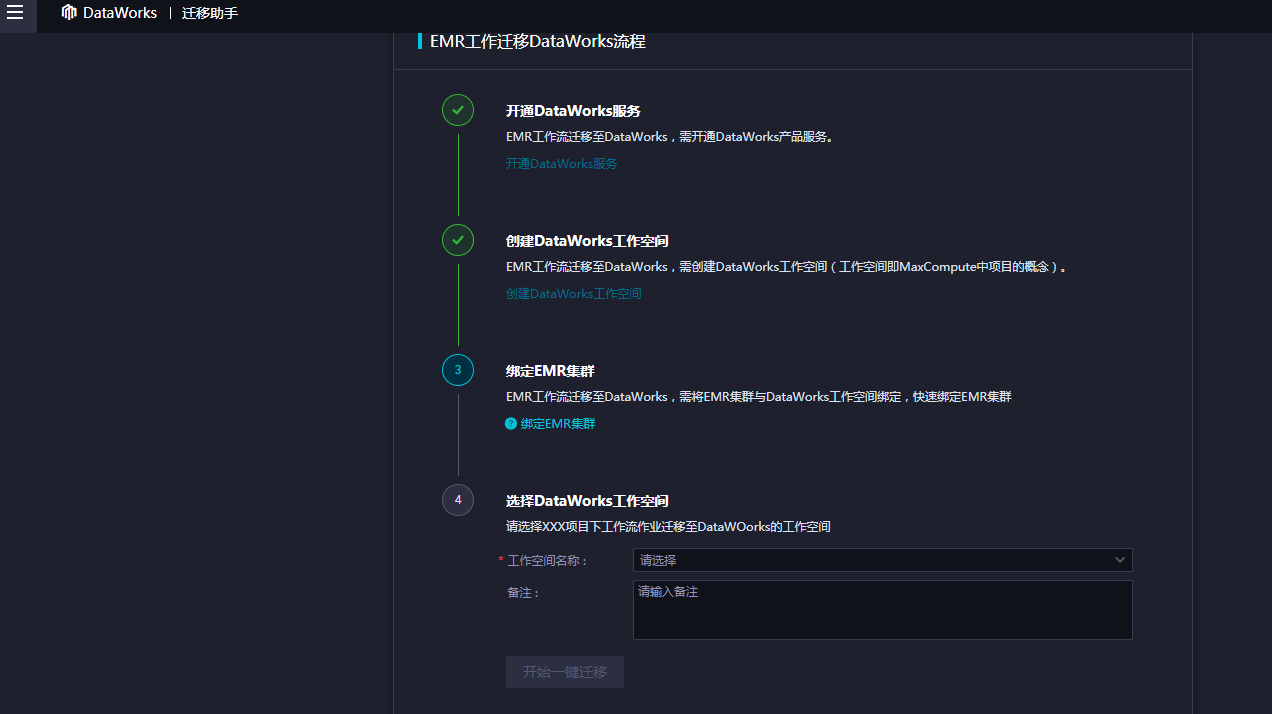Click the 创建DataWorks工作空间 step heading

(587, 241)
